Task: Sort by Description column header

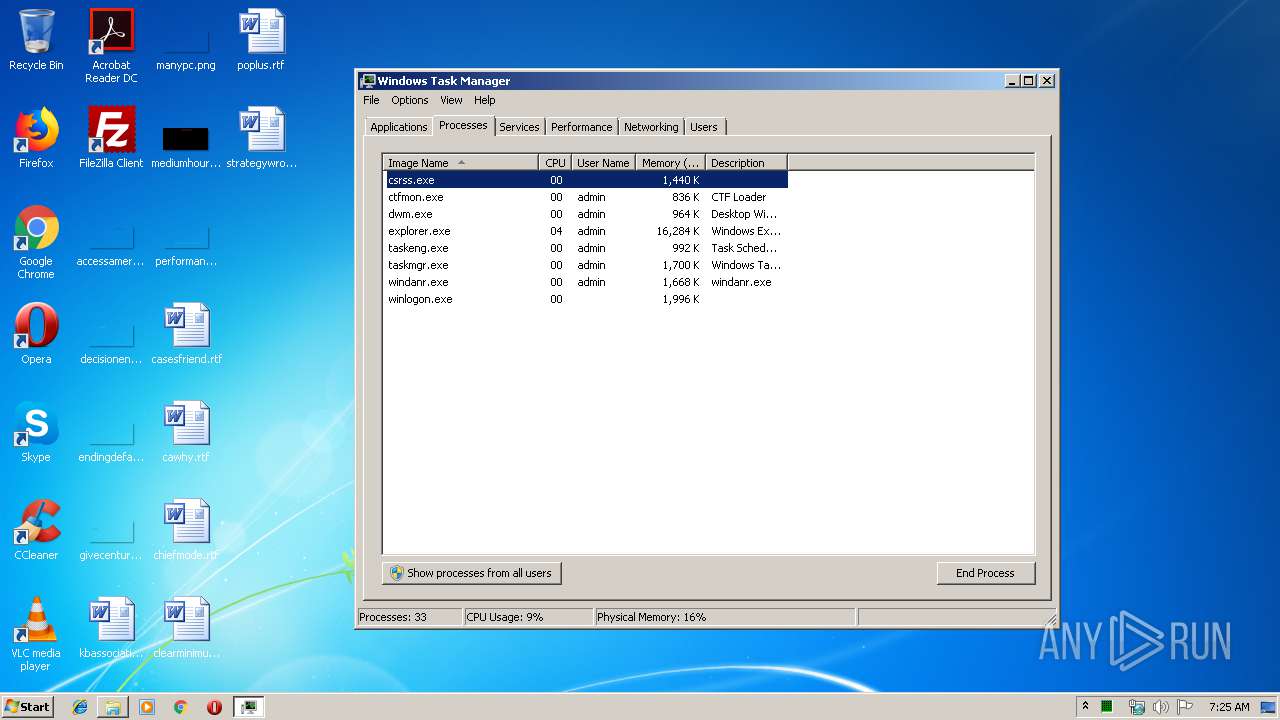Action: [746, 163]
